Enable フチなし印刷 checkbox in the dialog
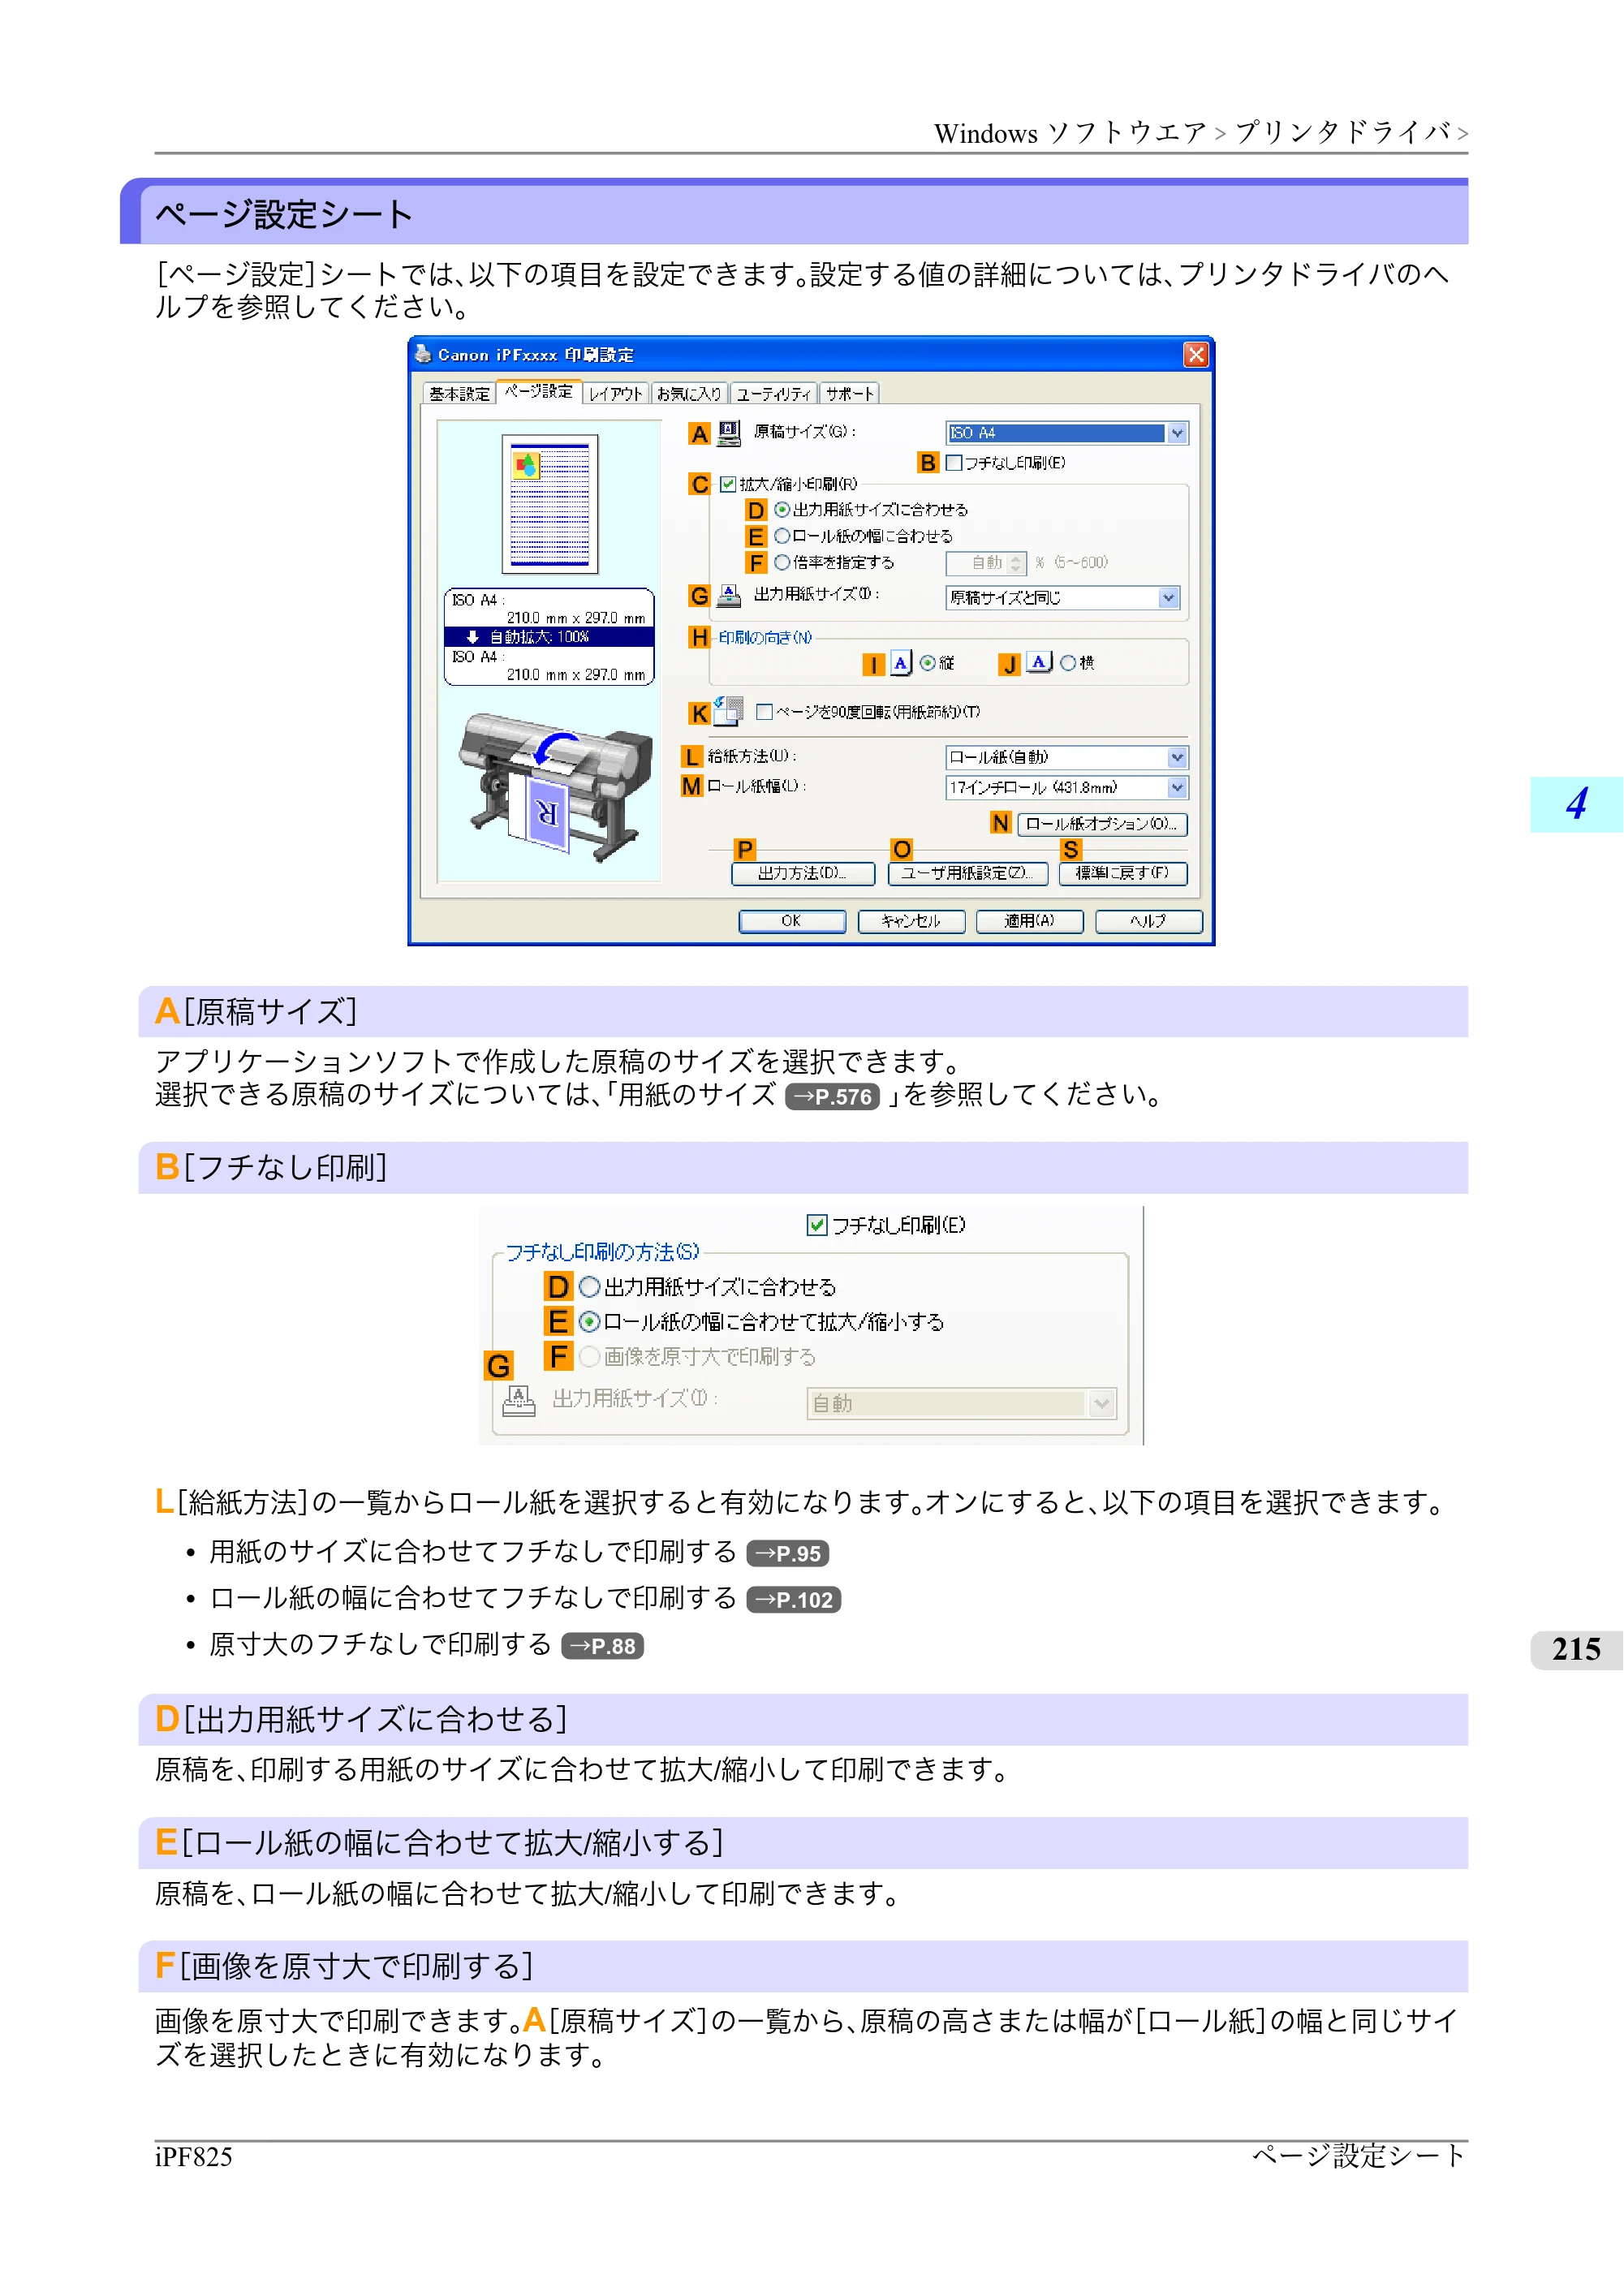 point(953,463)
